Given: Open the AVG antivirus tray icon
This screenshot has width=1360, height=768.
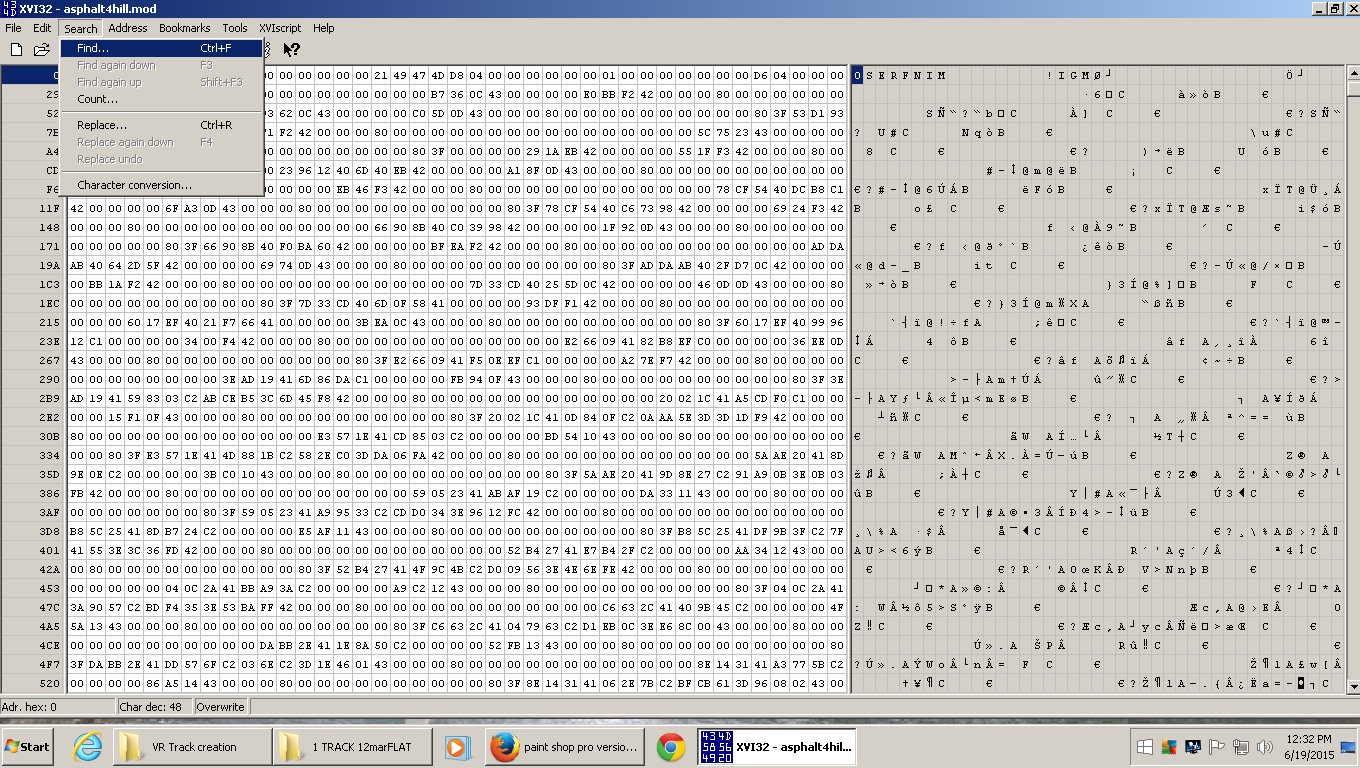Looking at the screenshot, I should [x=1169, y=746].
